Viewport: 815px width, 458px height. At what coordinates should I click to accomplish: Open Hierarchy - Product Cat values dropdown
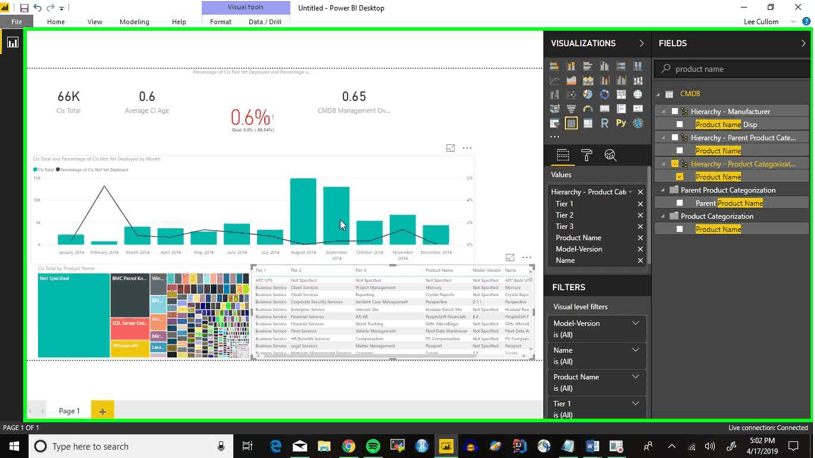click(630, 192)
